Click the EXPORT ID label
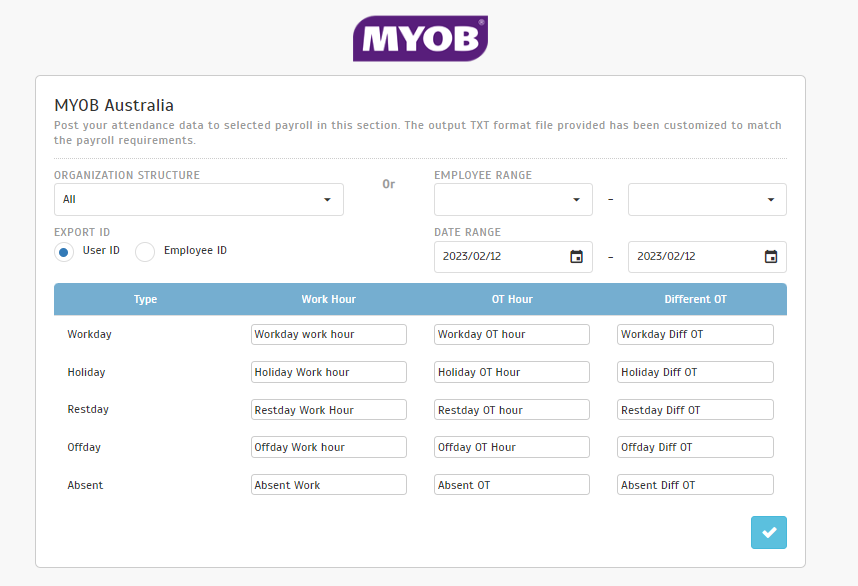Viewport: 858px width, 586px height. [x=82, y=232]
